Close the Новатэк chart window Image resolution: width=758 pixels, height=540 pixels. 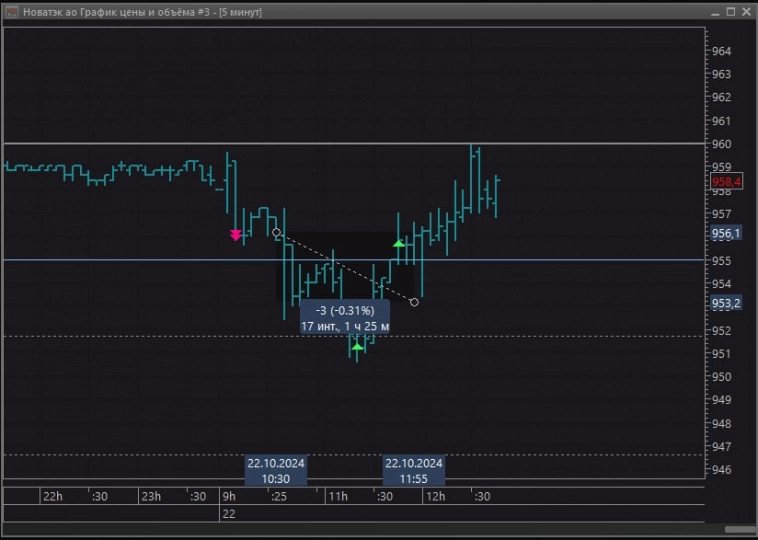pyautogui.click(x=744, y=12)
